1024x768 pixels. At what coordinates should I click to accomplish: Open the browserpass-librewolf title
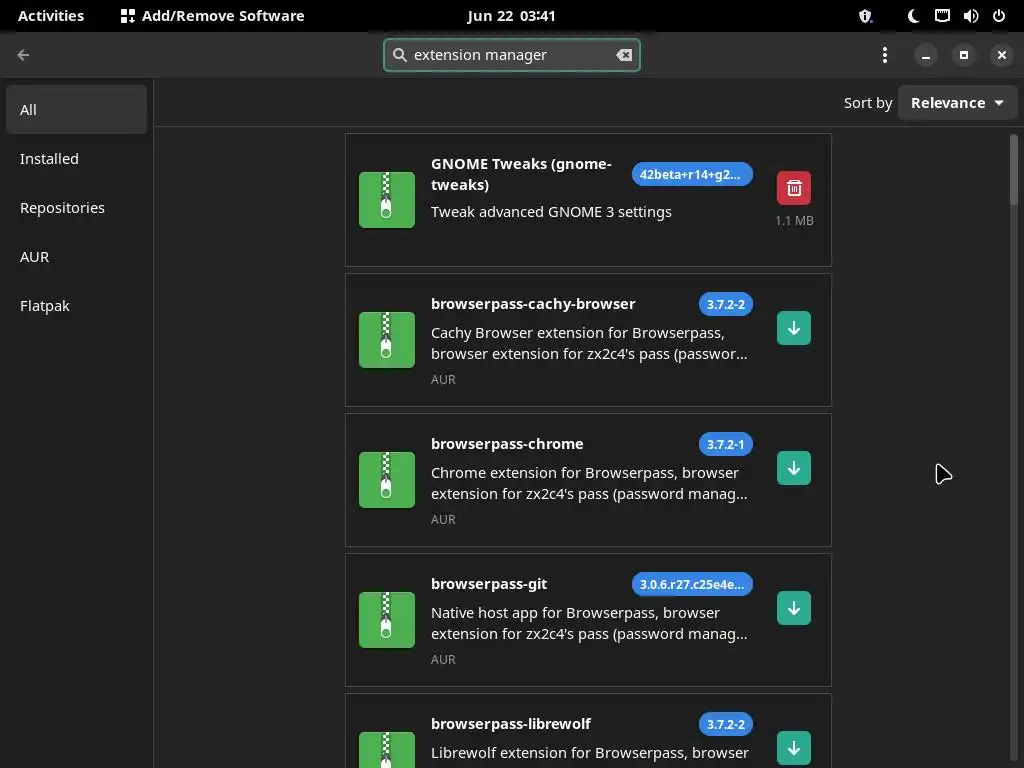pyautogui.click(x=511, y=724)
